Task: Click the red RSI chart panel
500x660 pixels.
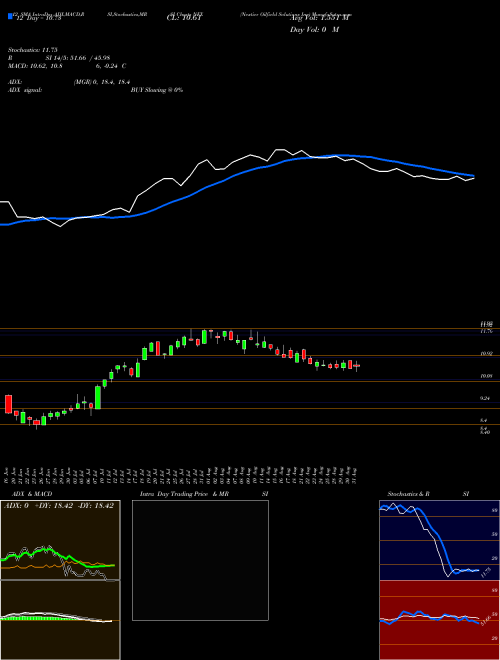Action: [439, 620]
